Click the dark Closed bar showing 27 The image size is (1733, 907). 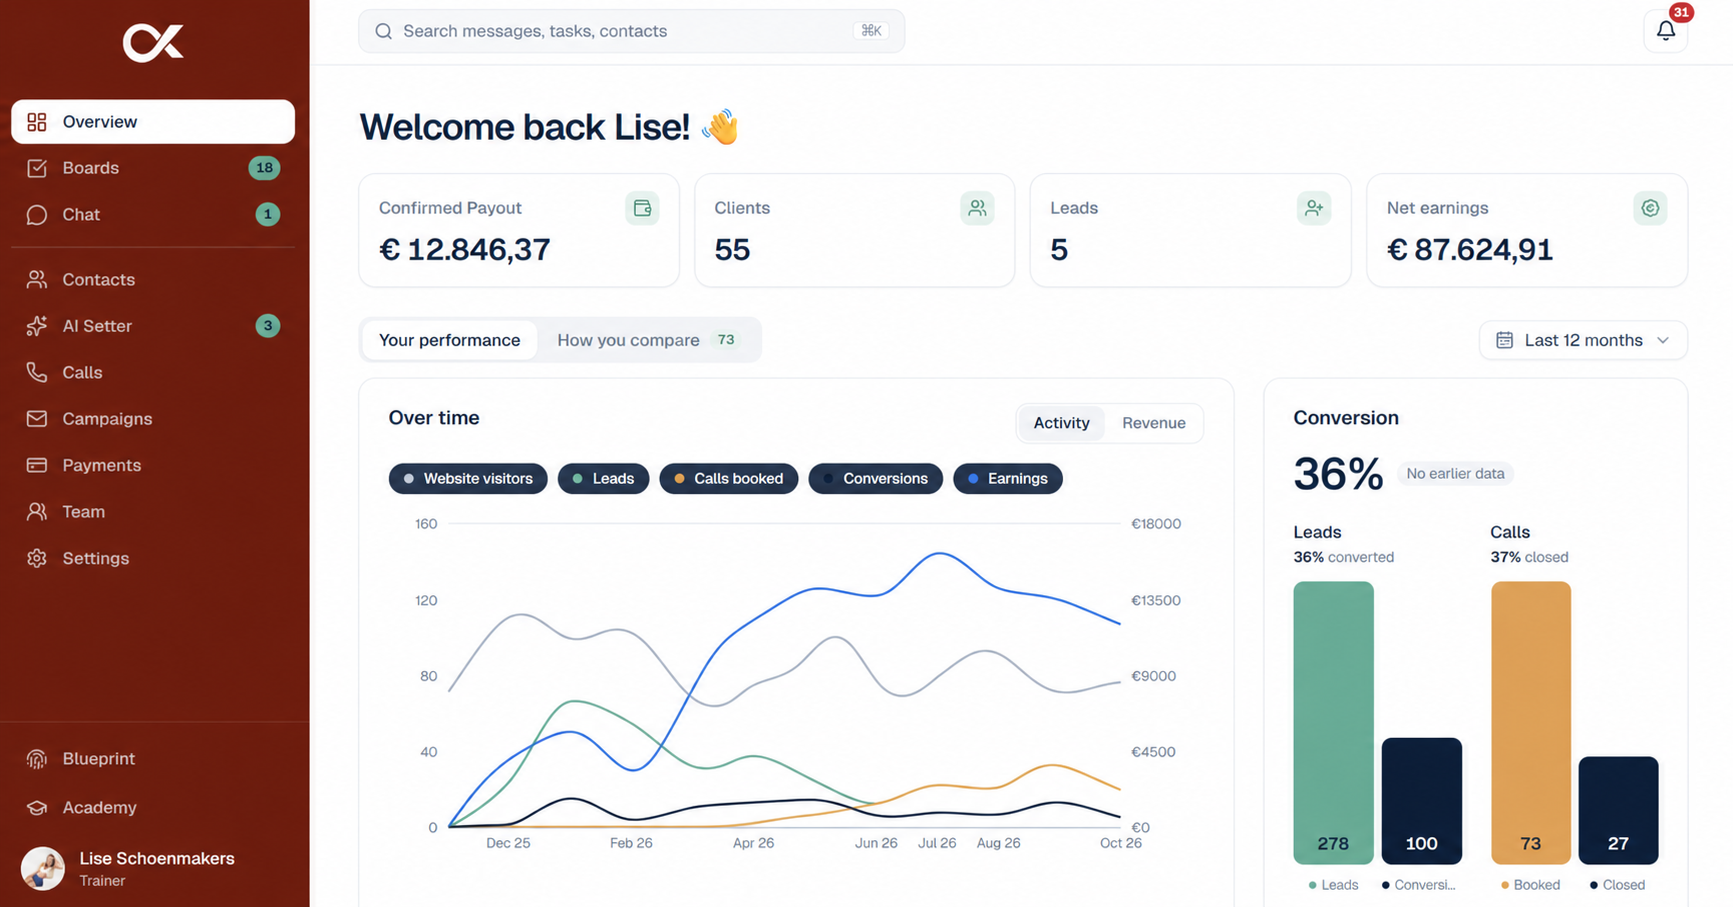point(1618,810)
